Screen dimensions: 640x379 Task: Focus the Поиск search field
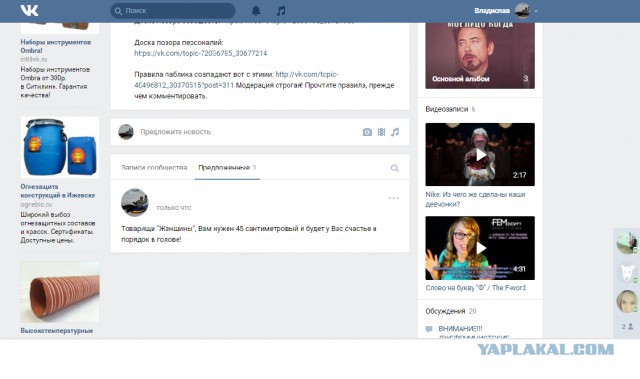click(173, 11)
